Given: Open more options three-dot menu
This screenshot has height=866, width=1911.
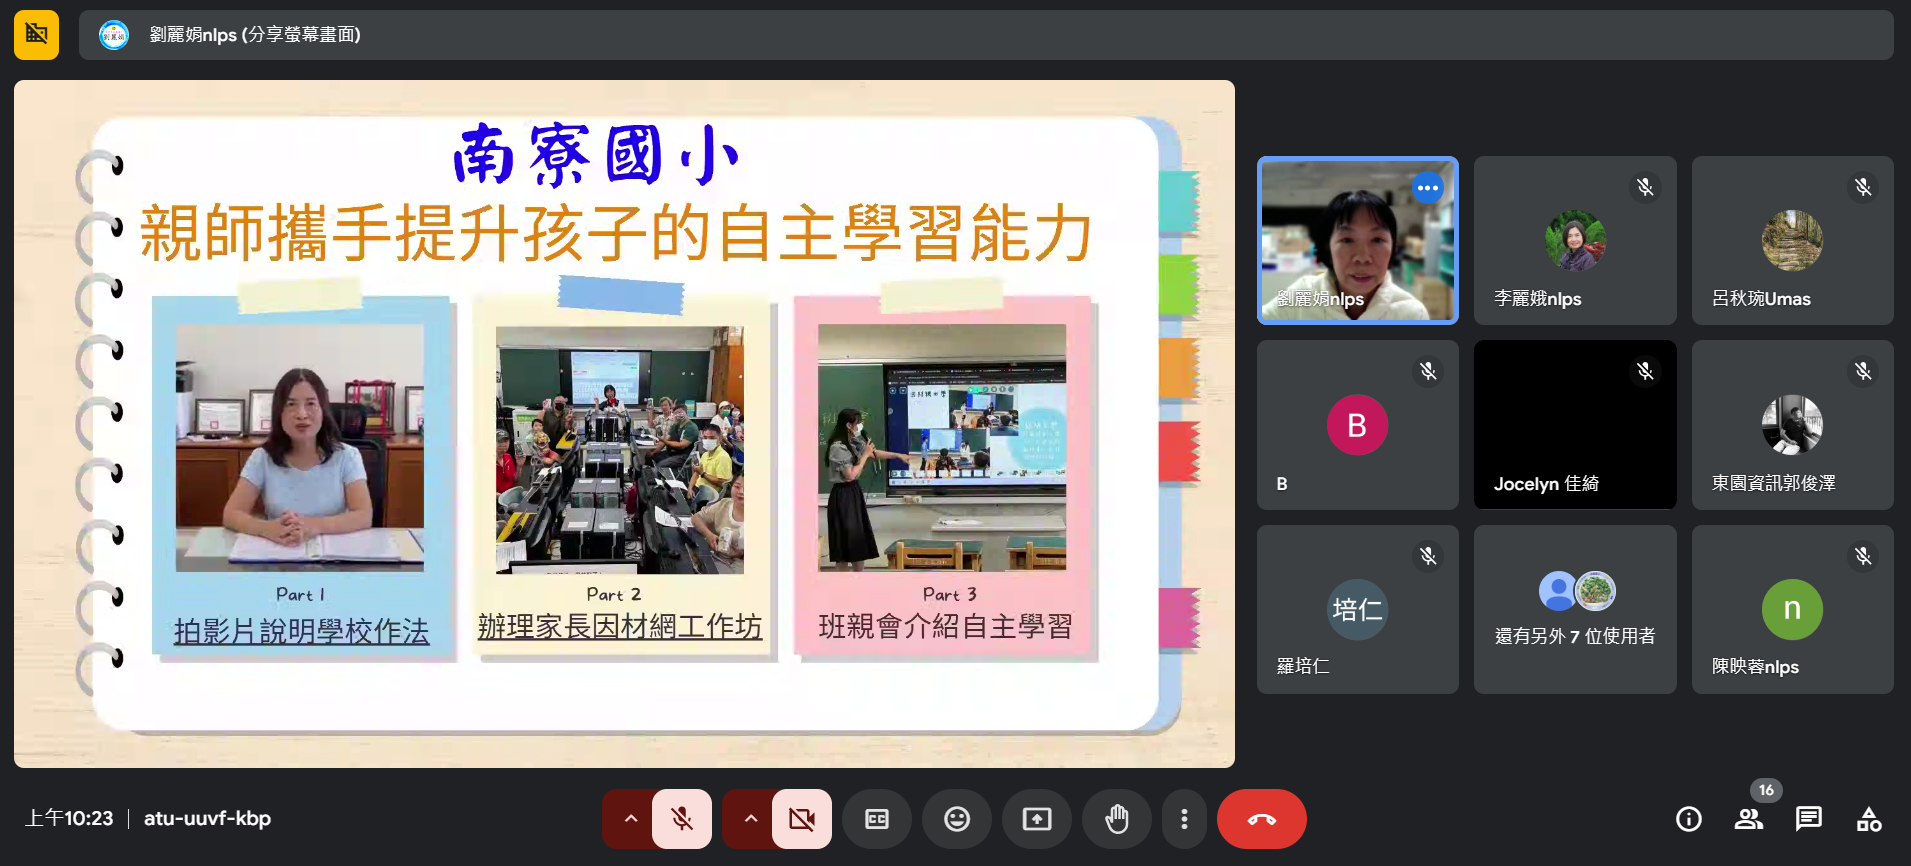Looking at the screenshot, I should [x=1184, y=819].
